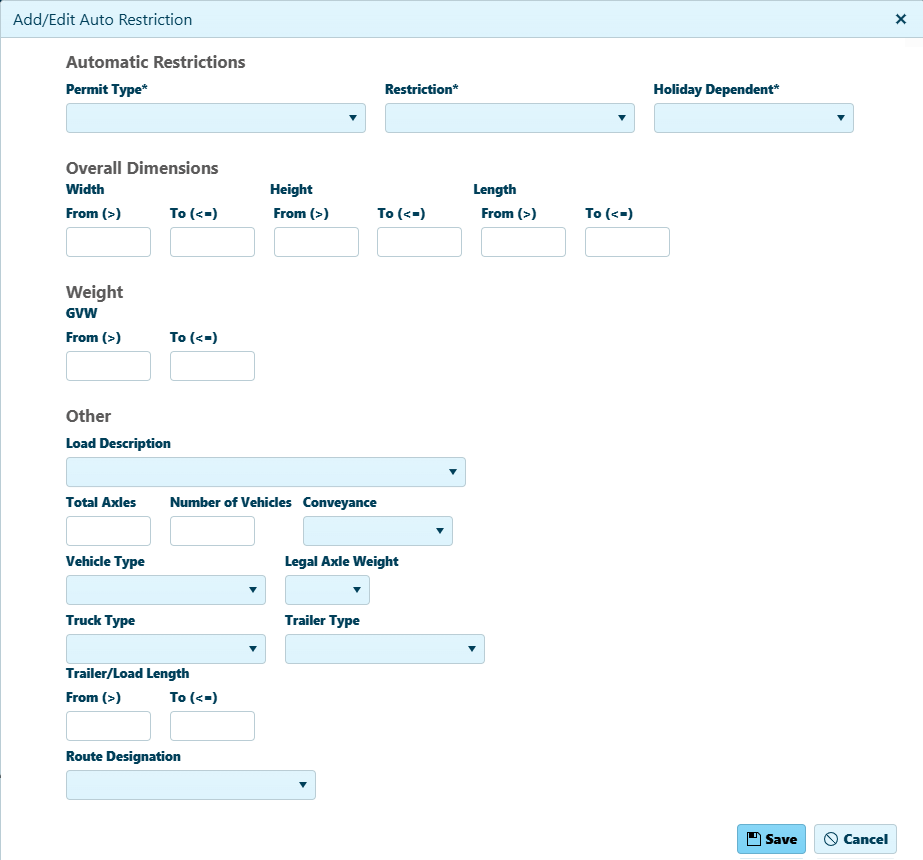This screenshot has height=860, width=923.
Task: Open the Vehicle Type dropdown
Action: [x=165, y=590]
